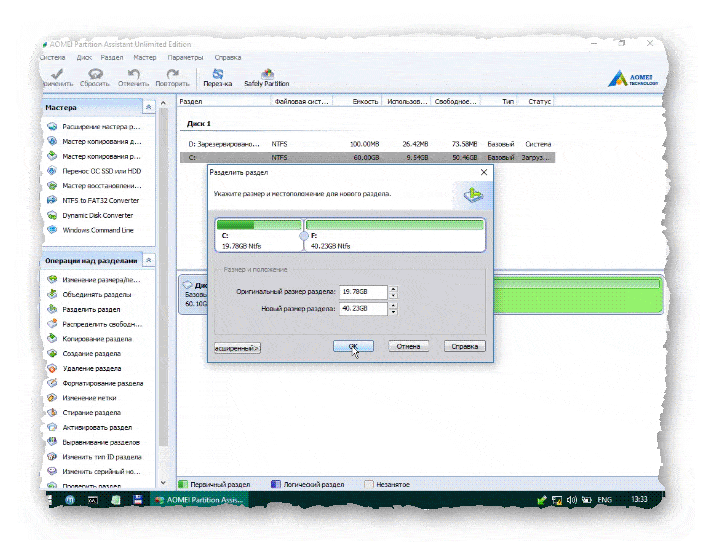The width and height of the screenshot is (704, 544).
Task: Expand the Расширенный options in dialog
Action: pyautogui.click(x=238, y=348)
